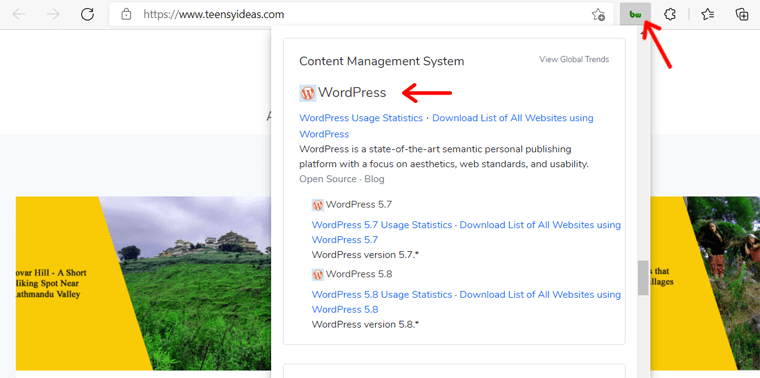
Task: Click the Hiking Spot Near Kathmandu Valley caption
Action: pyautogui.click(x=50, y=284)
